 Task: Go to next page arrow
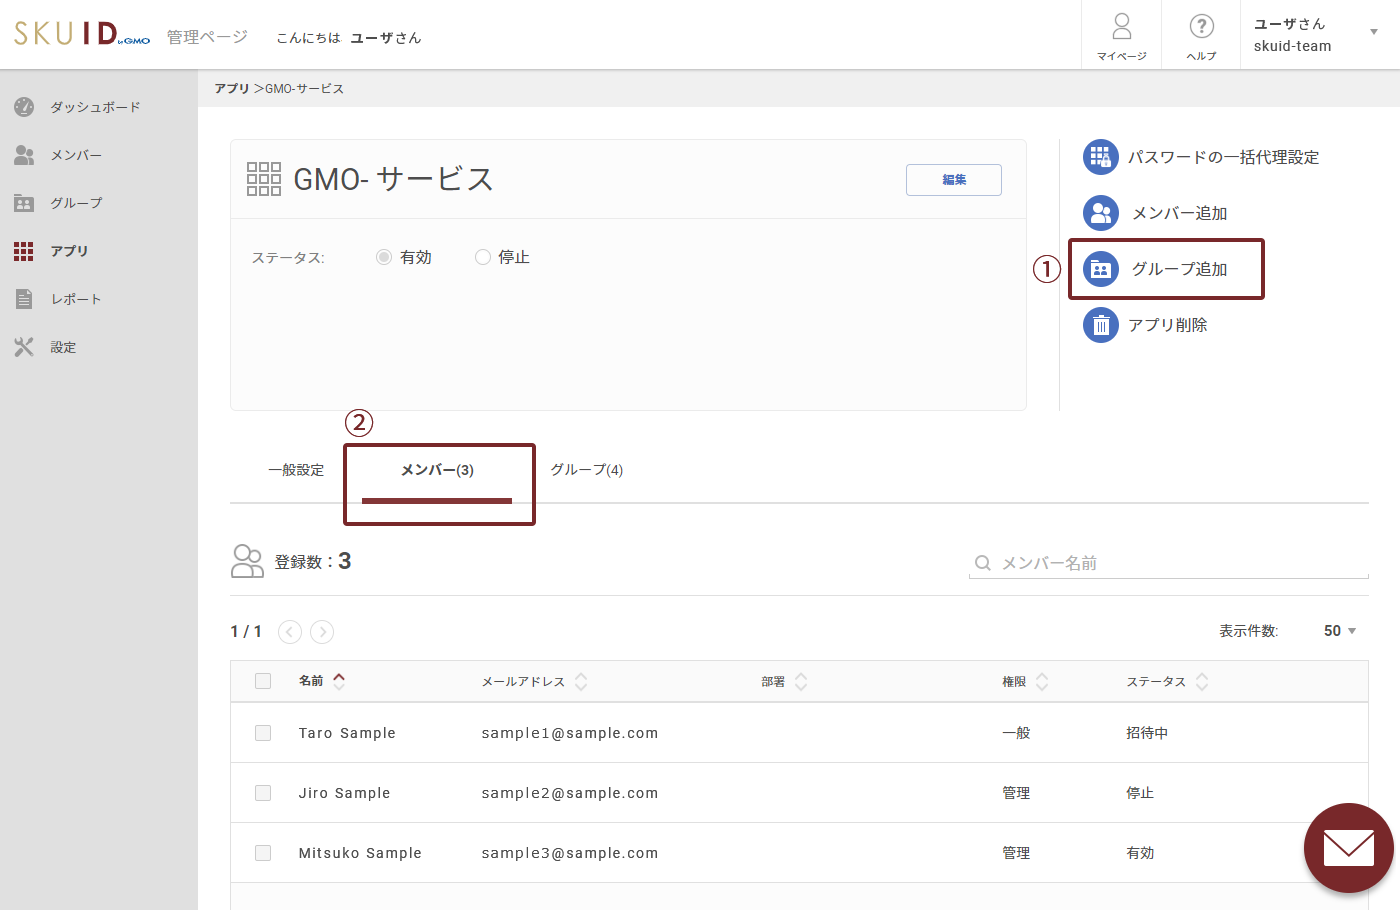coord(322,632)
